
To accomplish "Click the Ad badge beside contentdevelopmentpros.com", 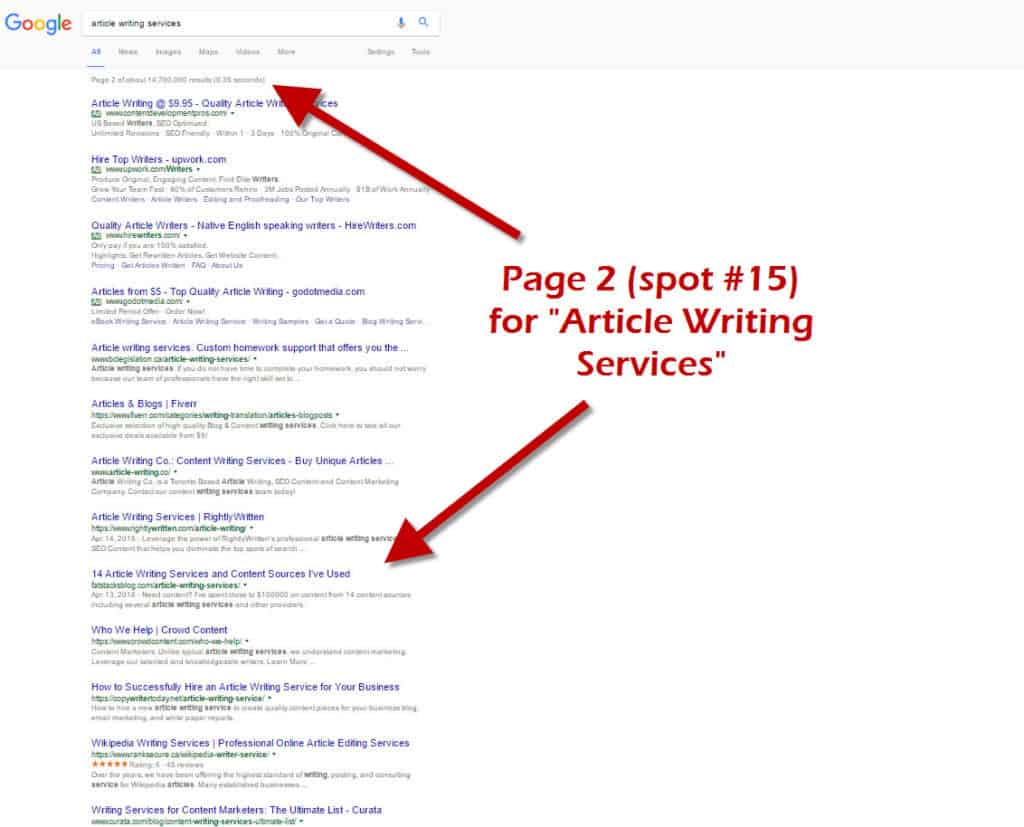I will (96, 114).
